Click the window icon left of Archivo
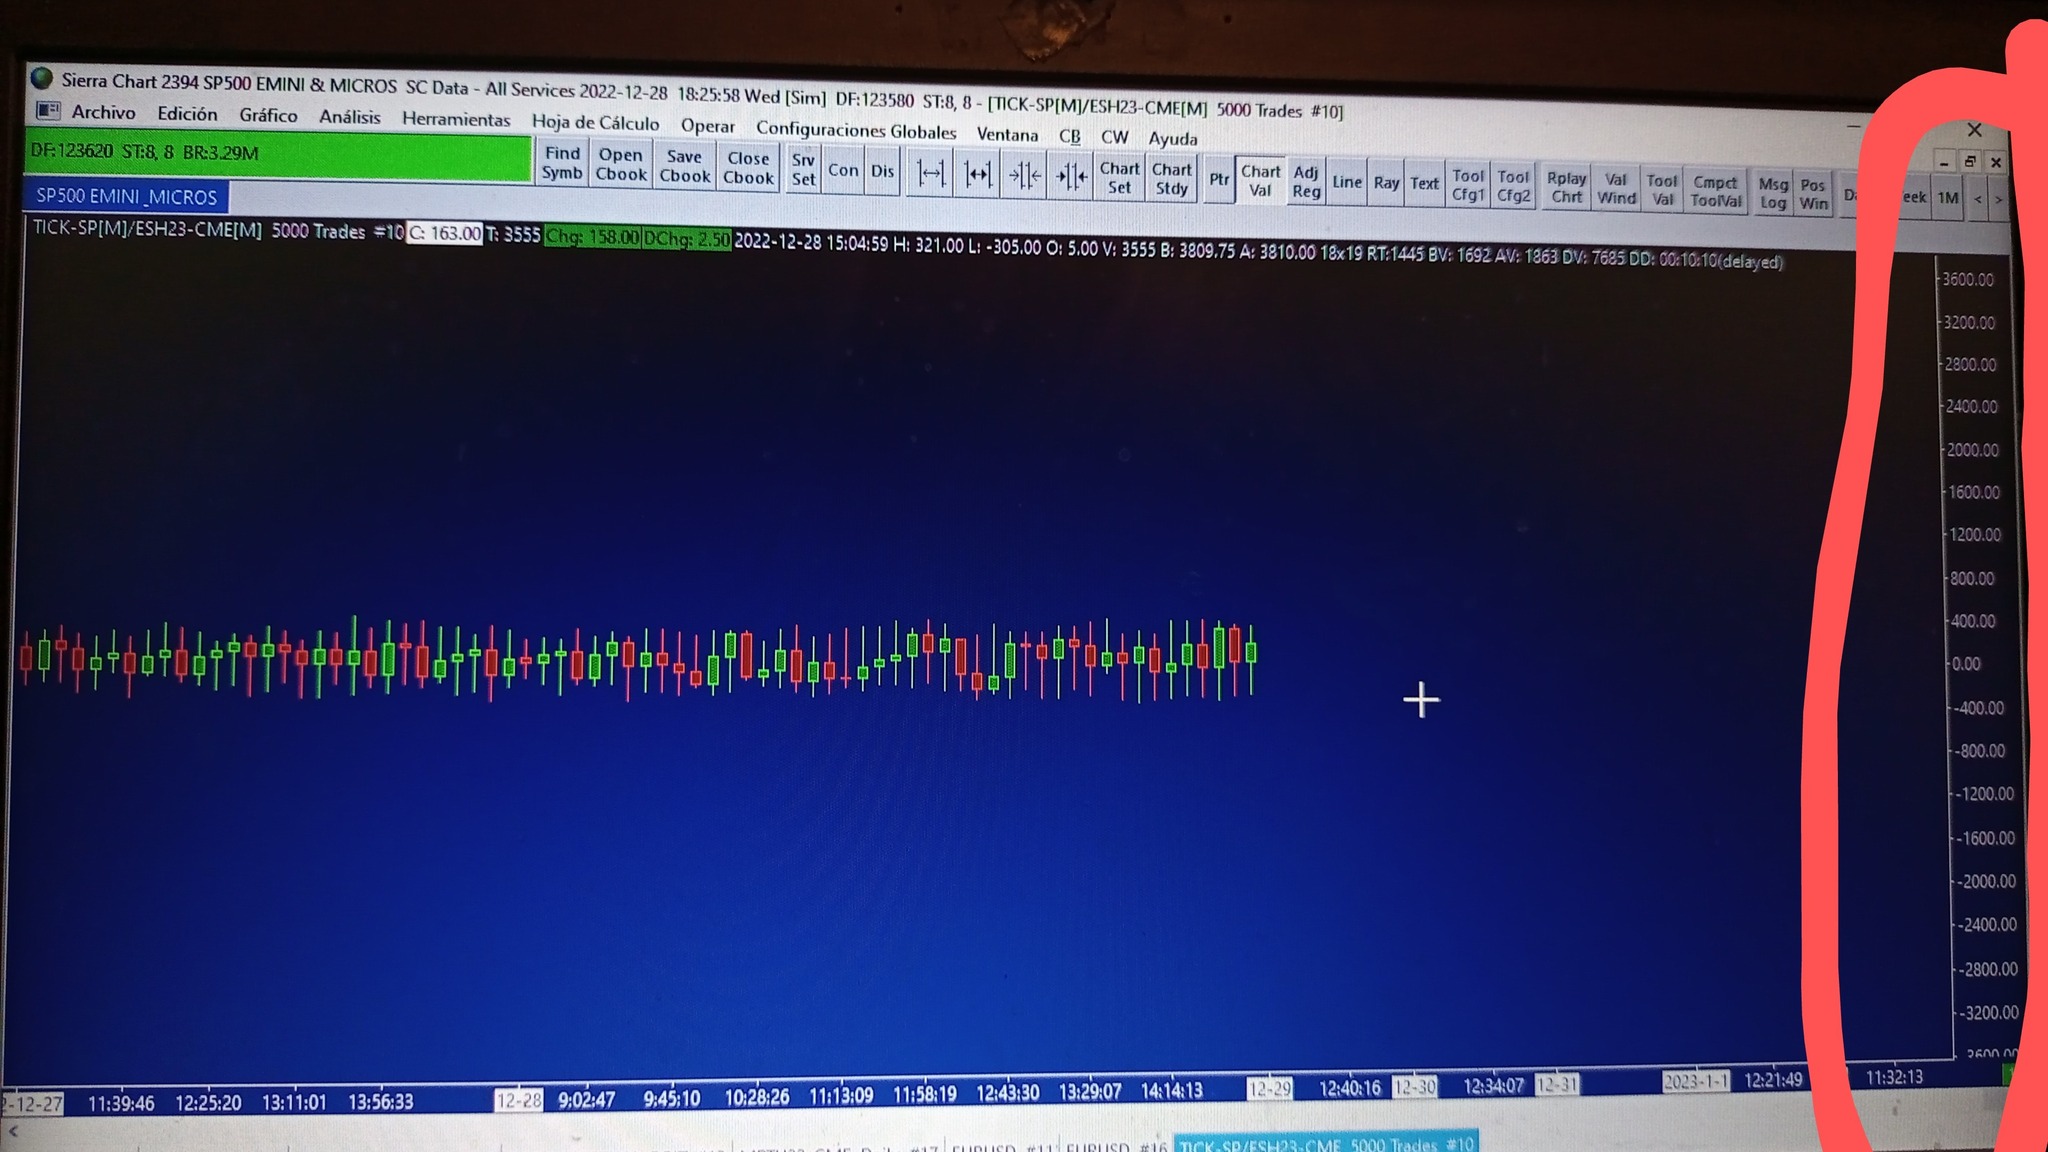 (x=47, y=110)
